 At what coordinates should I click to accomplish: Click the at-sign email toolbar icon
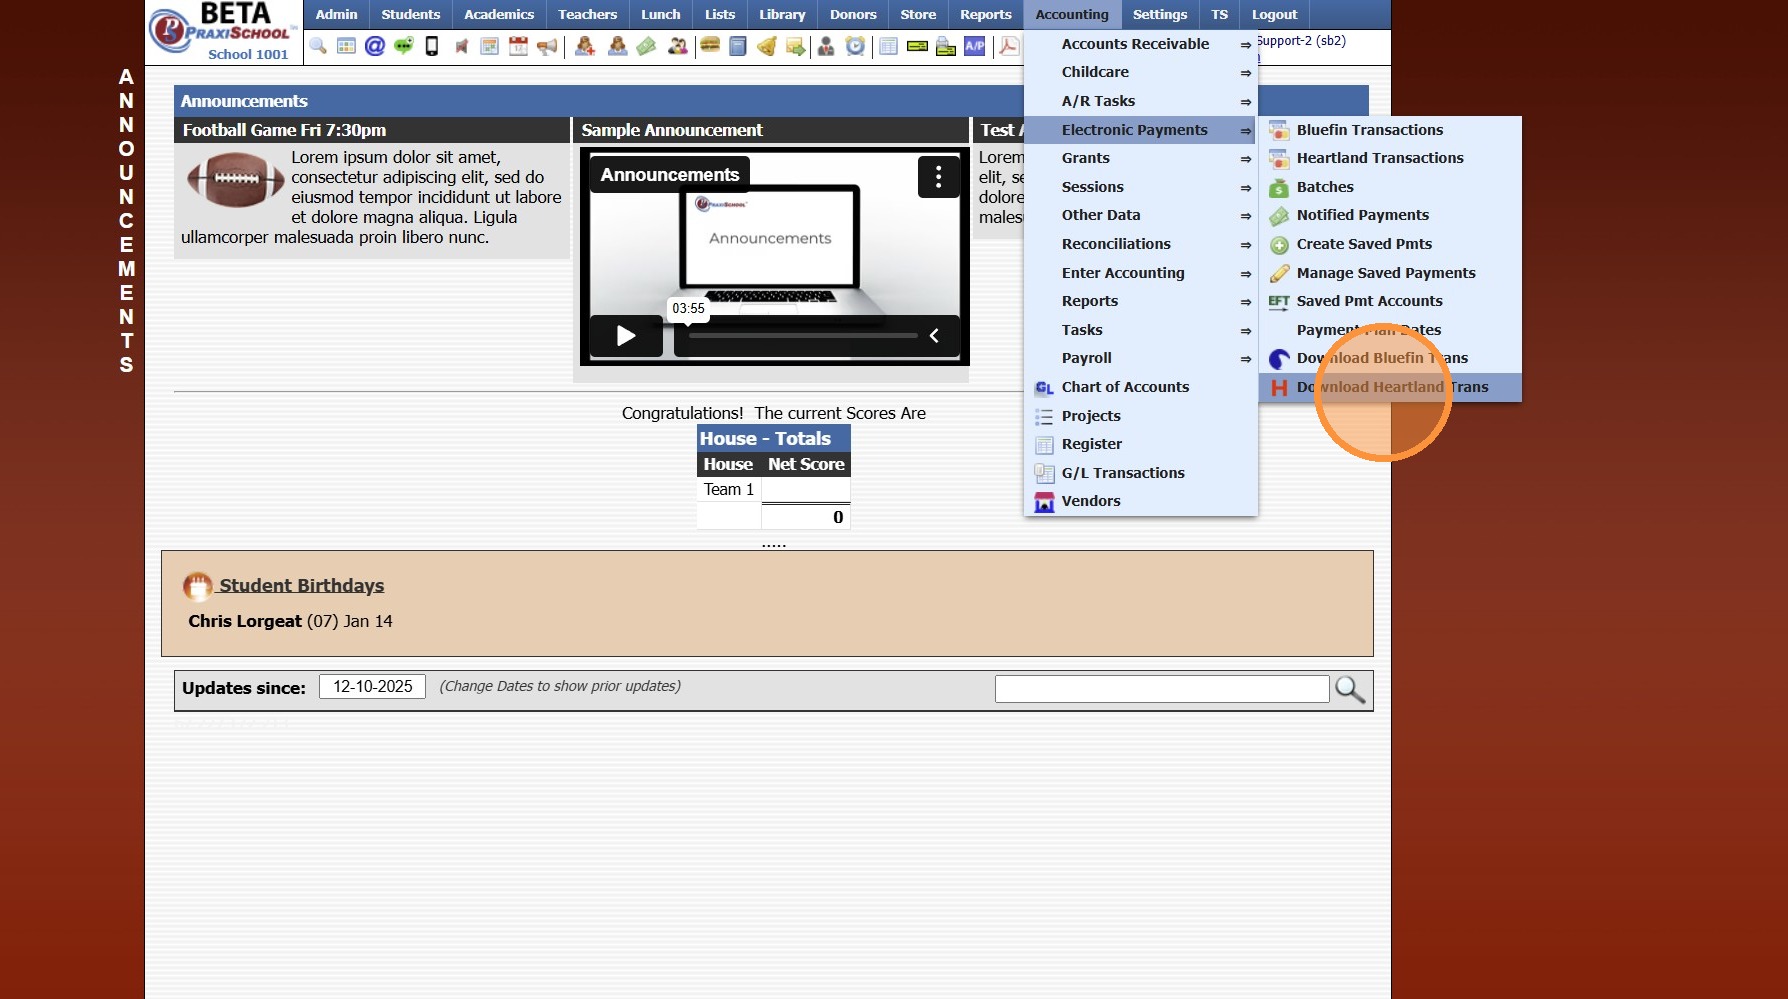coord(375,46)
